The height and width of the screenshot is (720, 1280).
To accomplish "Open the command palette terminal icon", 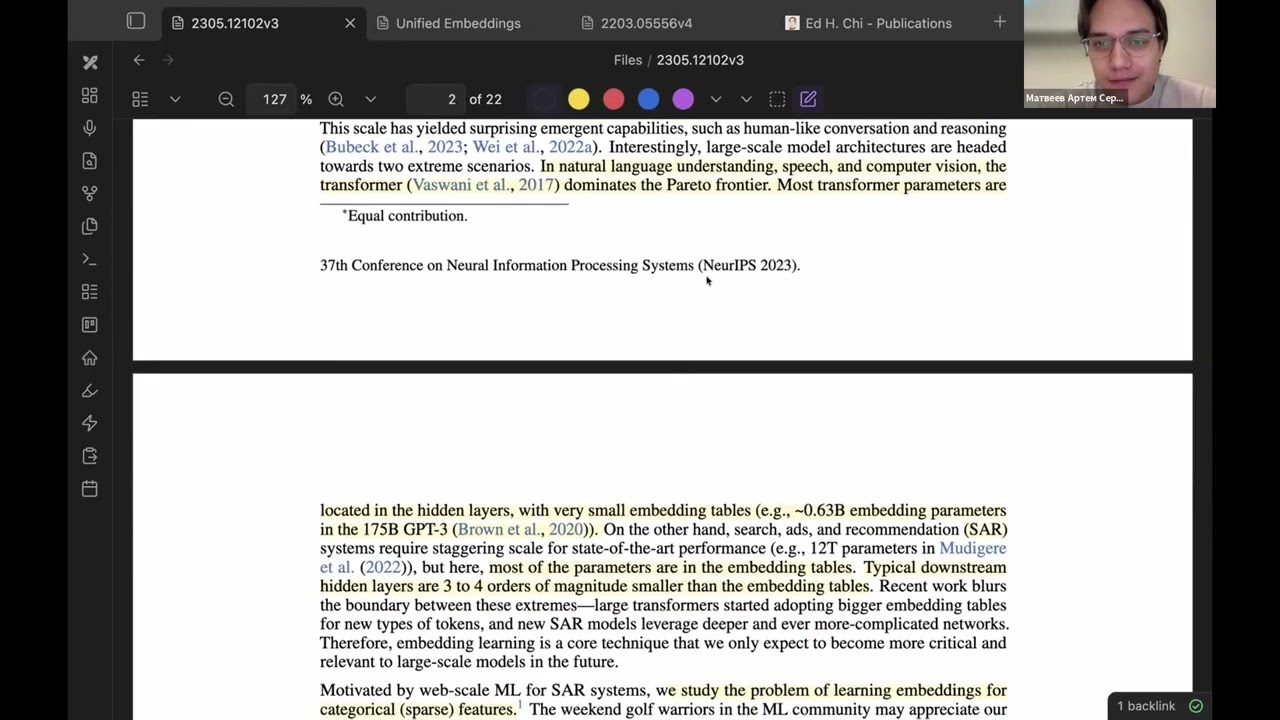I will tap(90, 259).
